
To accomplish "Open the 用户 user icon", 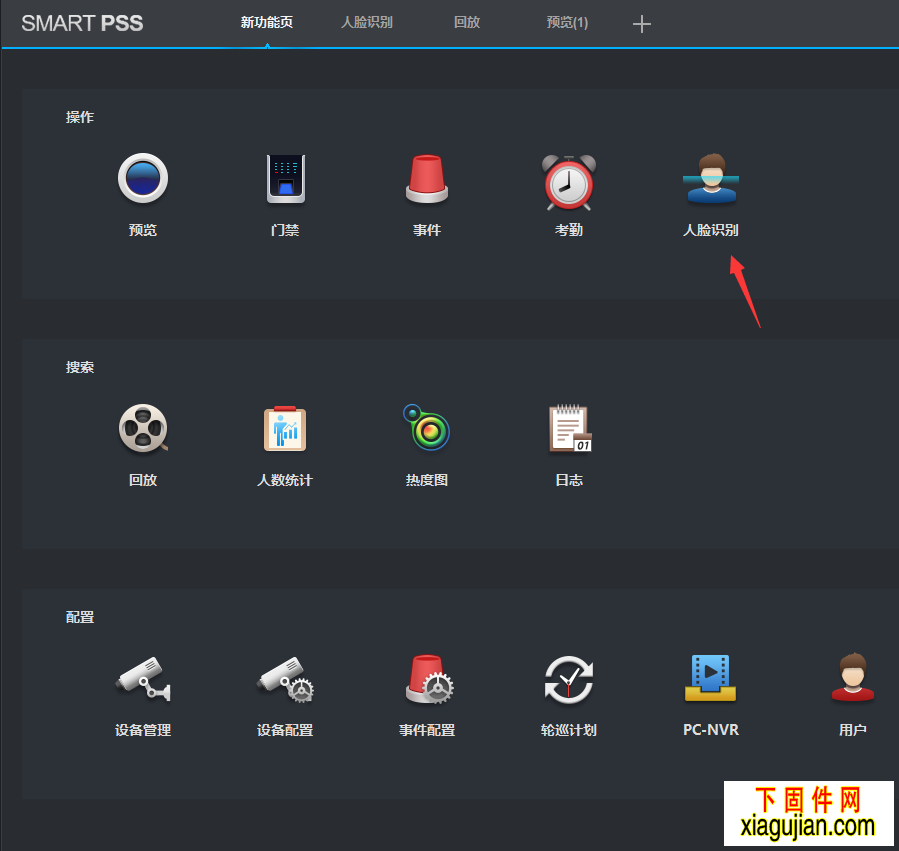I will click(x=853, y=677).
